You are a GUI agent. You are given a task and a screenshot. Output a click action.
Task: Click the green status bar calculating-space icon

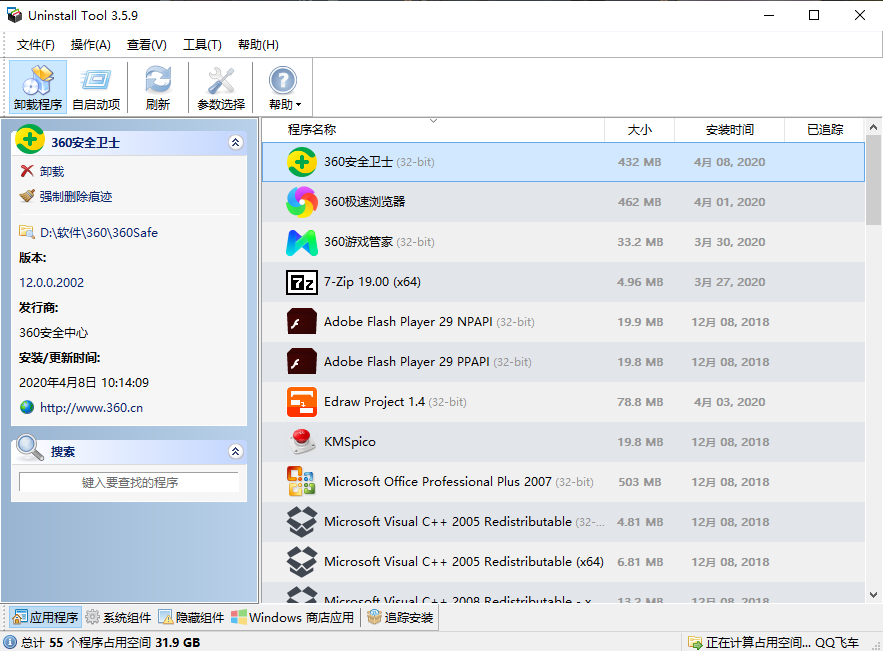pyautogui.click(x=695, y=640)
